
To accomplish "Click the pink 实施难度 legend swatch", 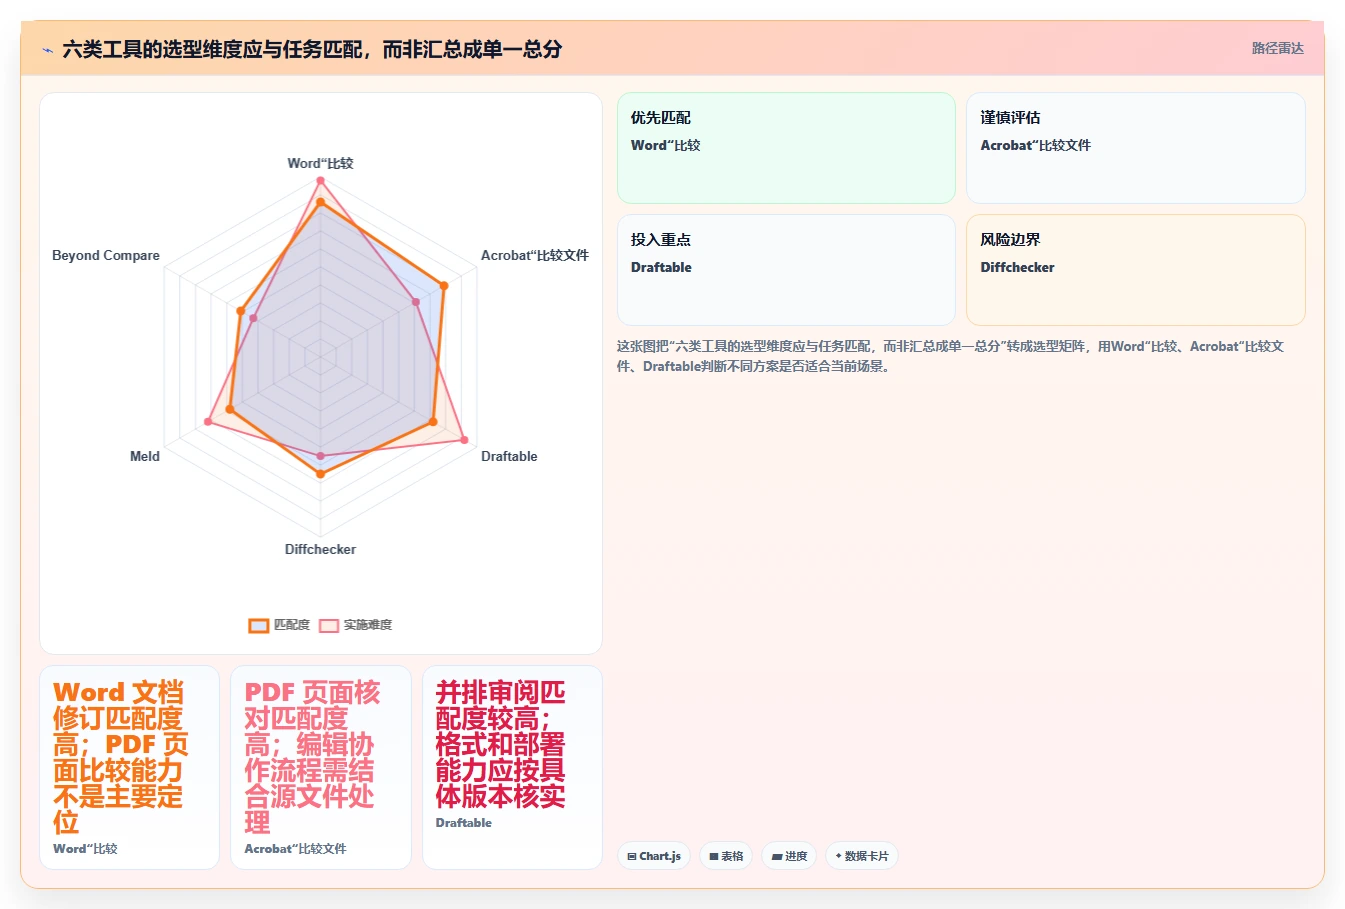I will (x=329, y=625).
